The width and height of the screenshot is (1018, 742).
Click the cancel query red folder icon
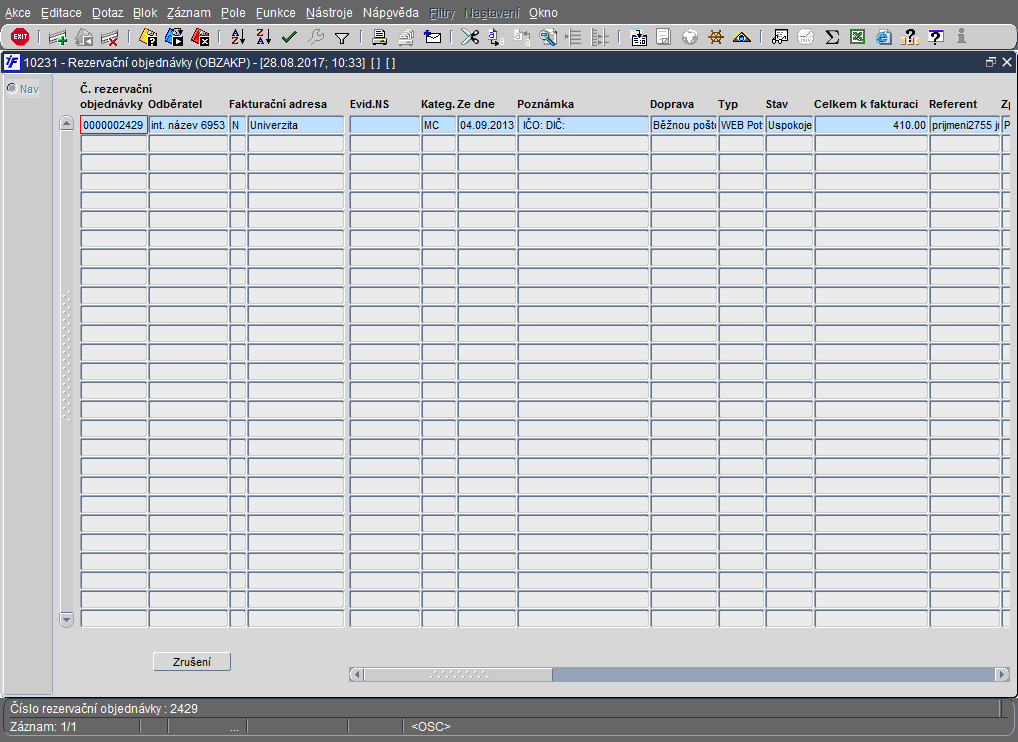(x=200, y=38)
